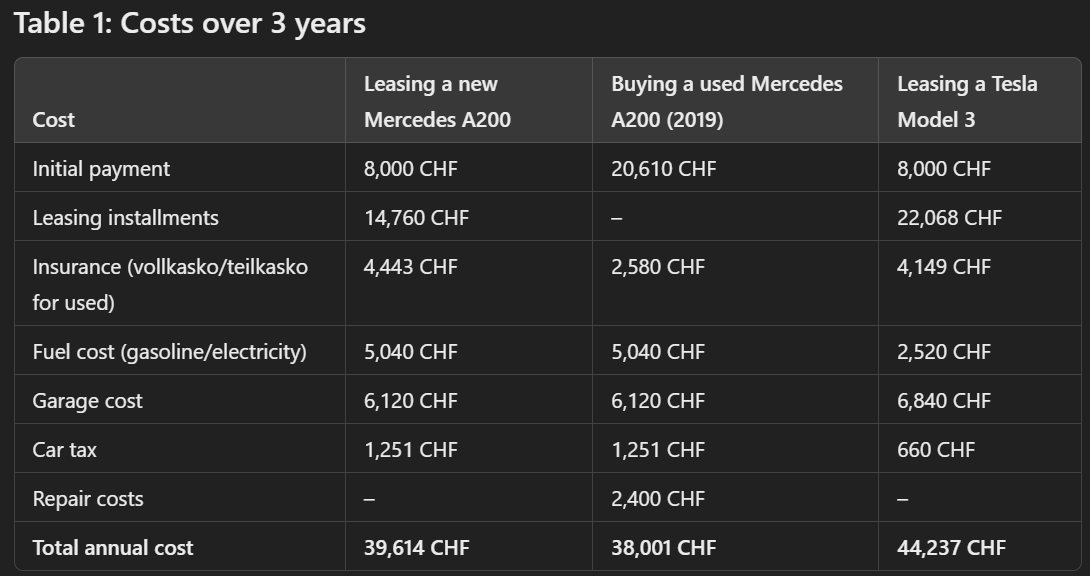This screenshot has width=1090, height=576.
Task: Select the 'Garage cost' row label
Action: click(x=87, y=401)
